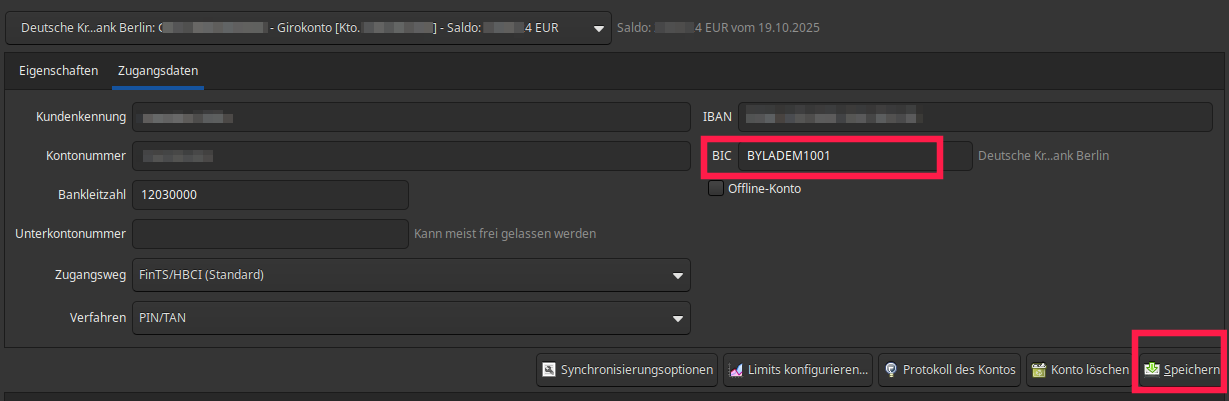Switch to the Eigenschaften tab
Screen dimensions: 1229x401
[58, 71]
